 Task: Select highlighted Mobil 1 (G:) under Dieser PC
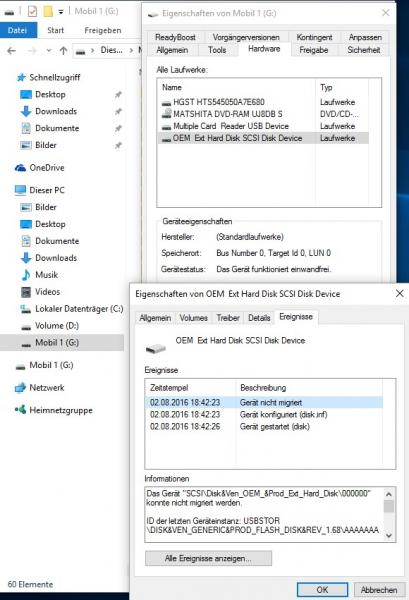point(62,342)
